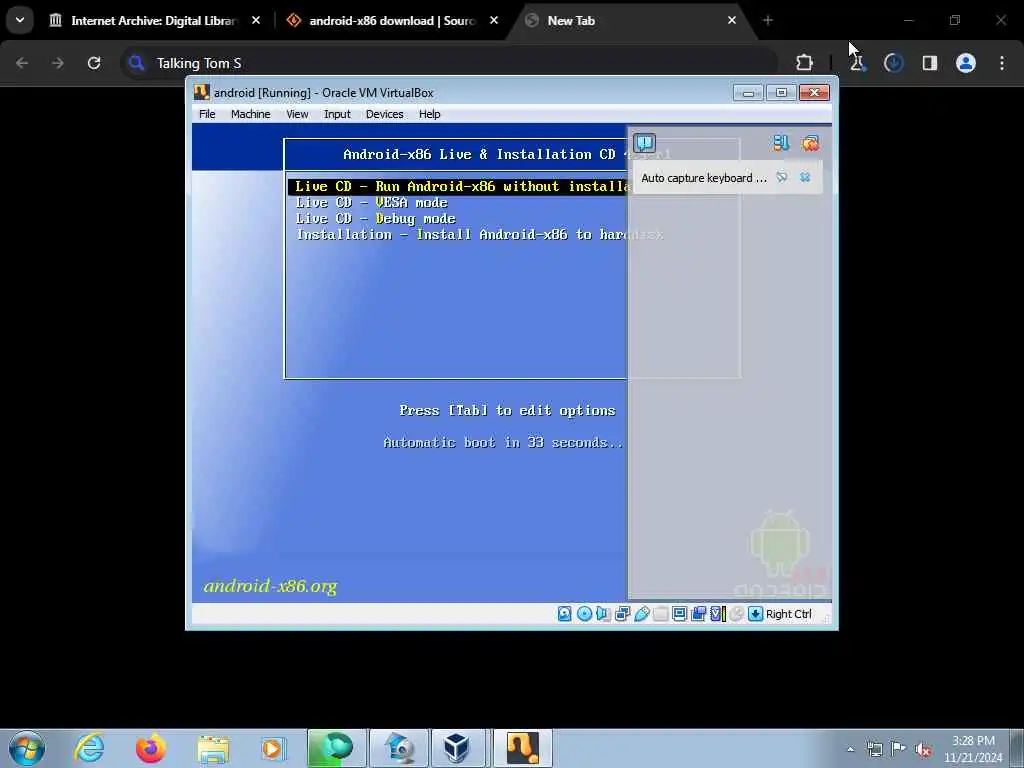Open the browser profile avatar
This screenshot has width=1024, height=768.
pos(966,63)
